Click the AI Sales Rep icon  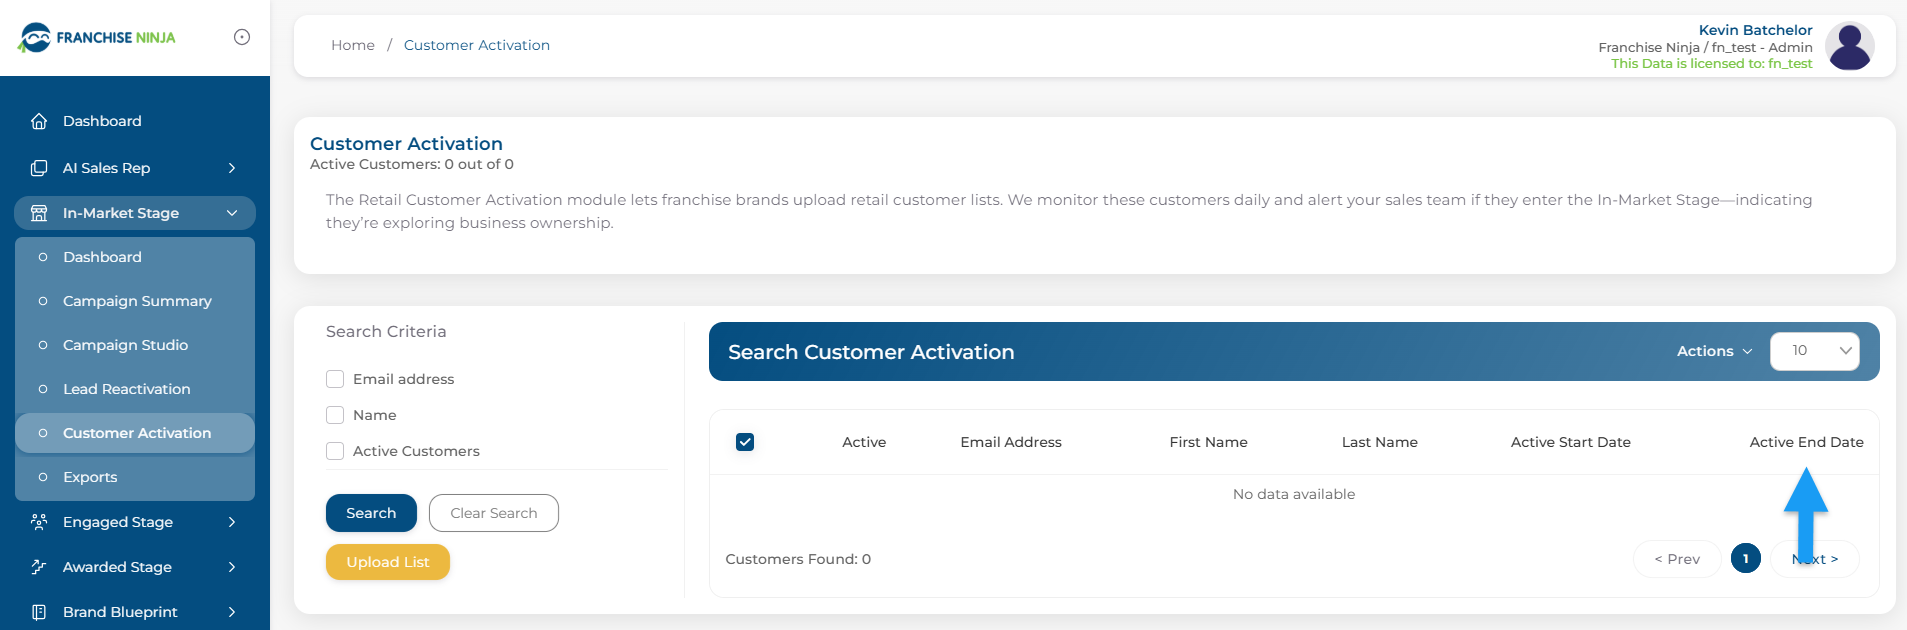point(39,168)
